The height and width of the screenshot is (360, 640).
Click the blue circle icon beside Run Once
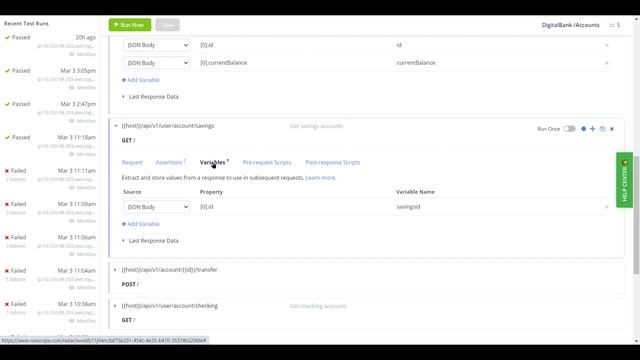pyautogui.click(x=583, y=129)
